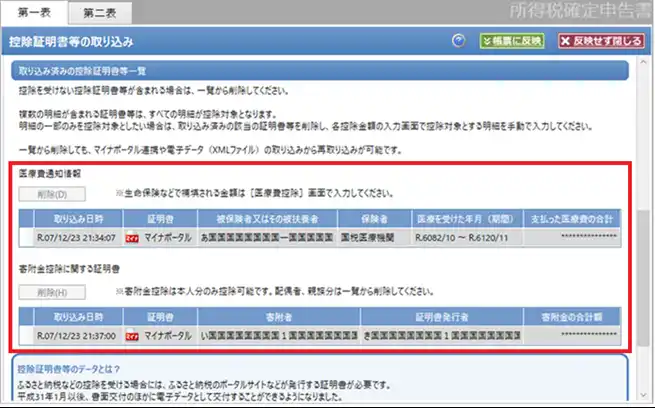Click 削除(H) button for donation certificates
This screenshot has width=655, height=408.
(47, 291)
